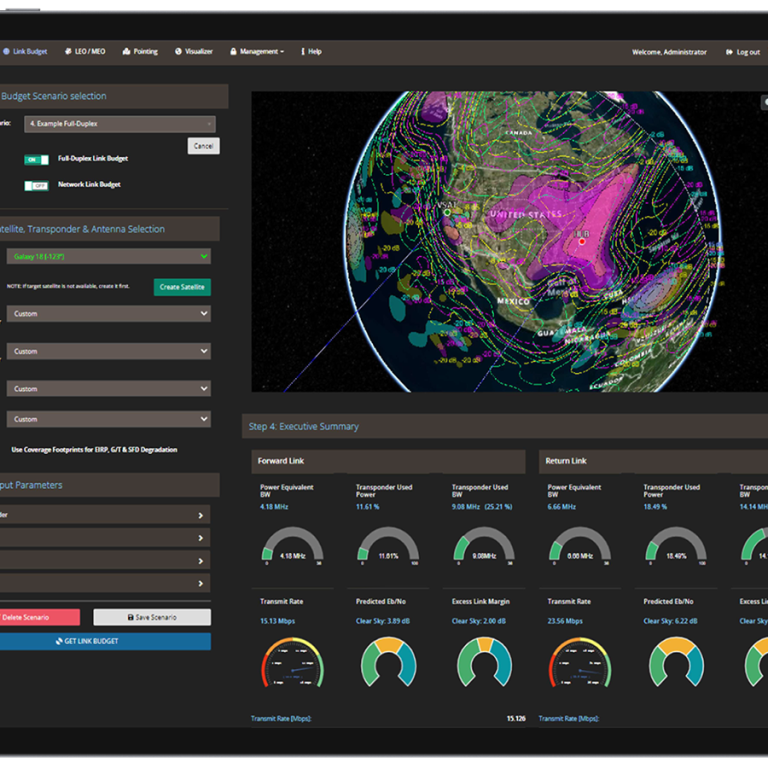
Task: Open the Galaxy 18 satellite dropdown
Action: (108, 257)
